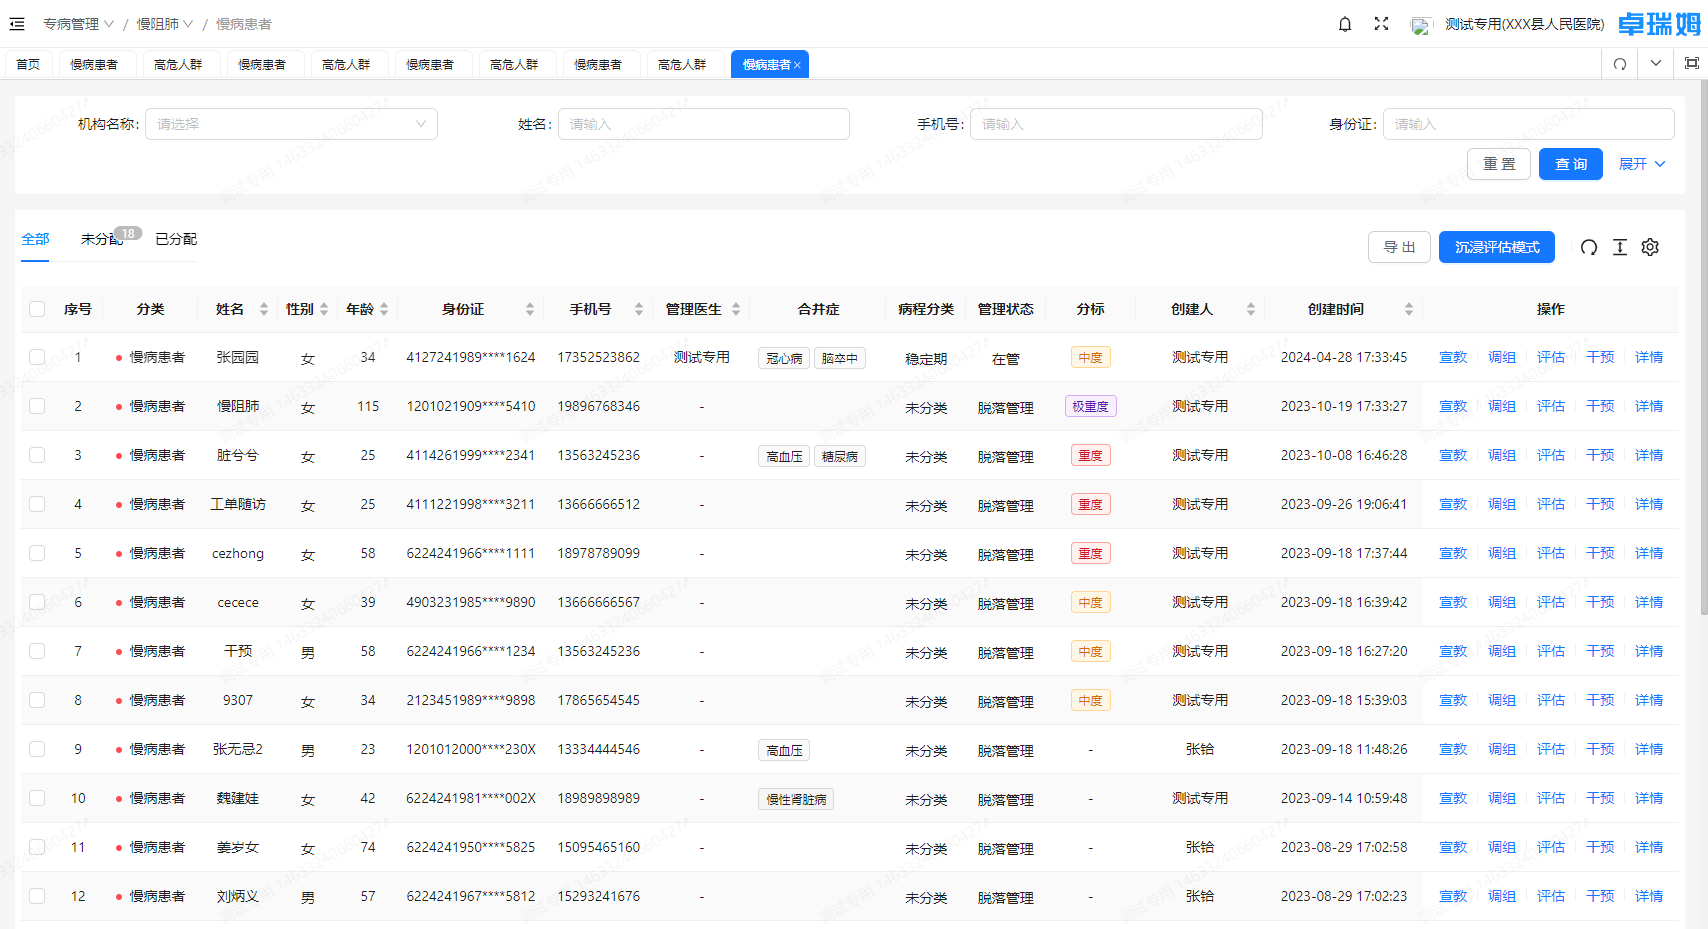1708x929 pixels.
Task: Export data using the 导出 button
Action: (1399, 247)
